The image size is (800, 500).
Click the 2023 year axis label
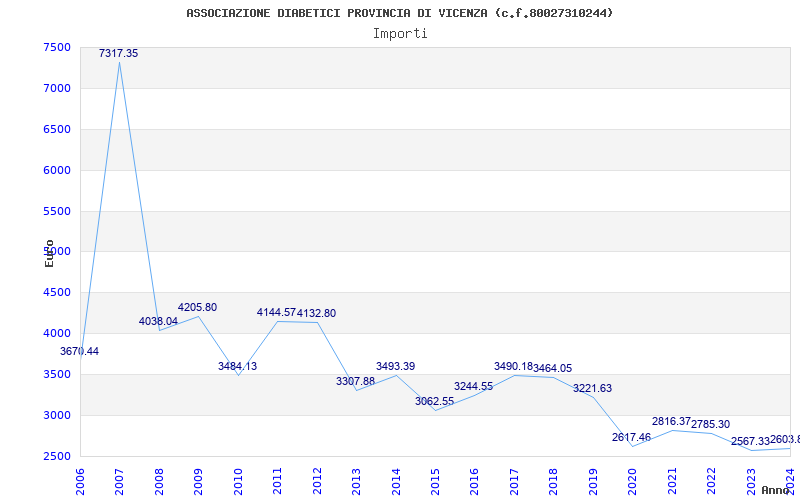[x=751, y=481]
